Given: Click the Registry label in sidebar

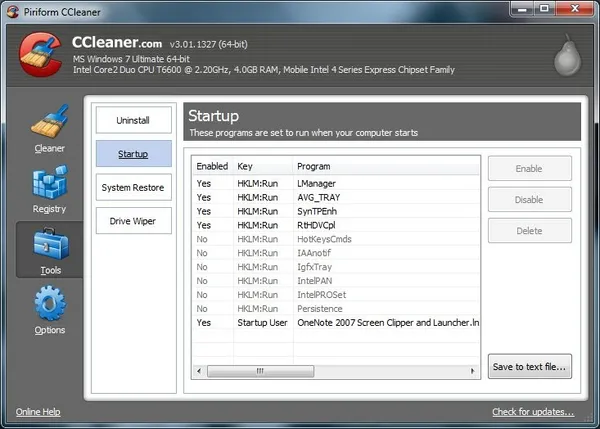Looking at the screenshot, I should click(x=49, y=209).
